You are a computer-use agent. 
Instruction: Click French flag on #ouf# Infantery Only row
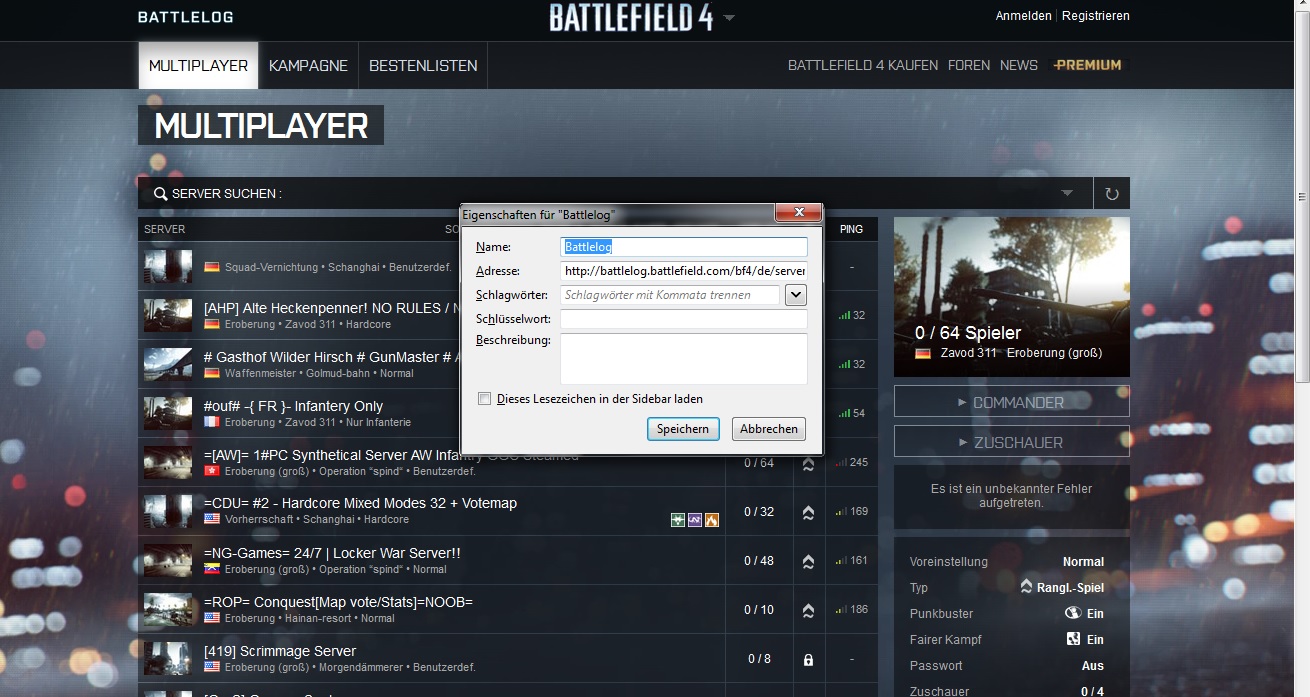coord(212,422)
